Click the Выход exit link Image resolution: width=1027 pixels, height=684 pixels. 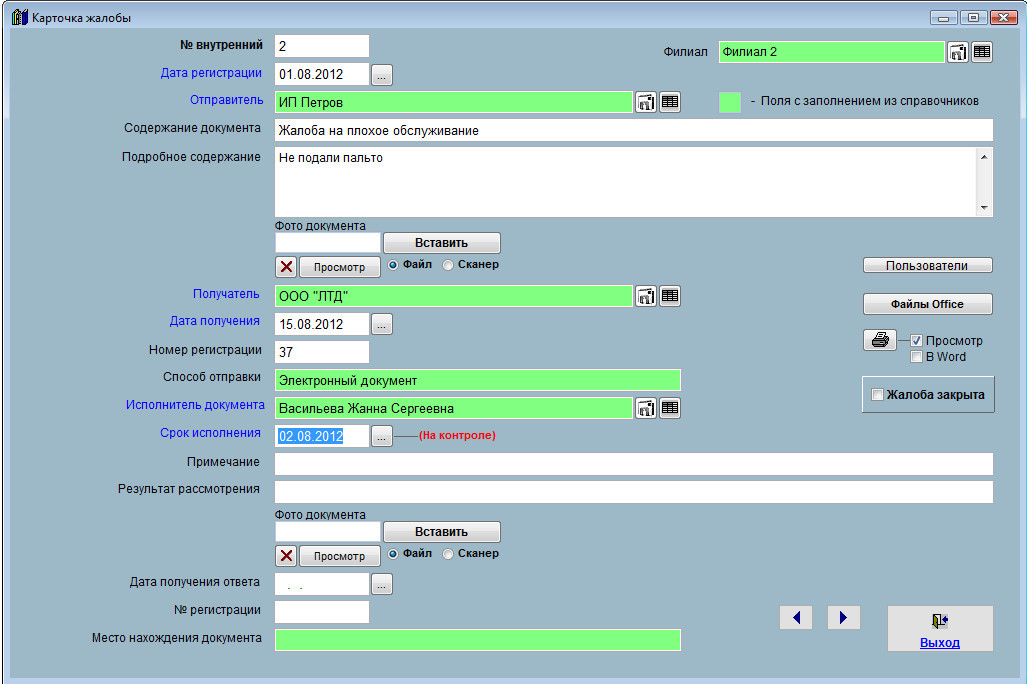939,643
